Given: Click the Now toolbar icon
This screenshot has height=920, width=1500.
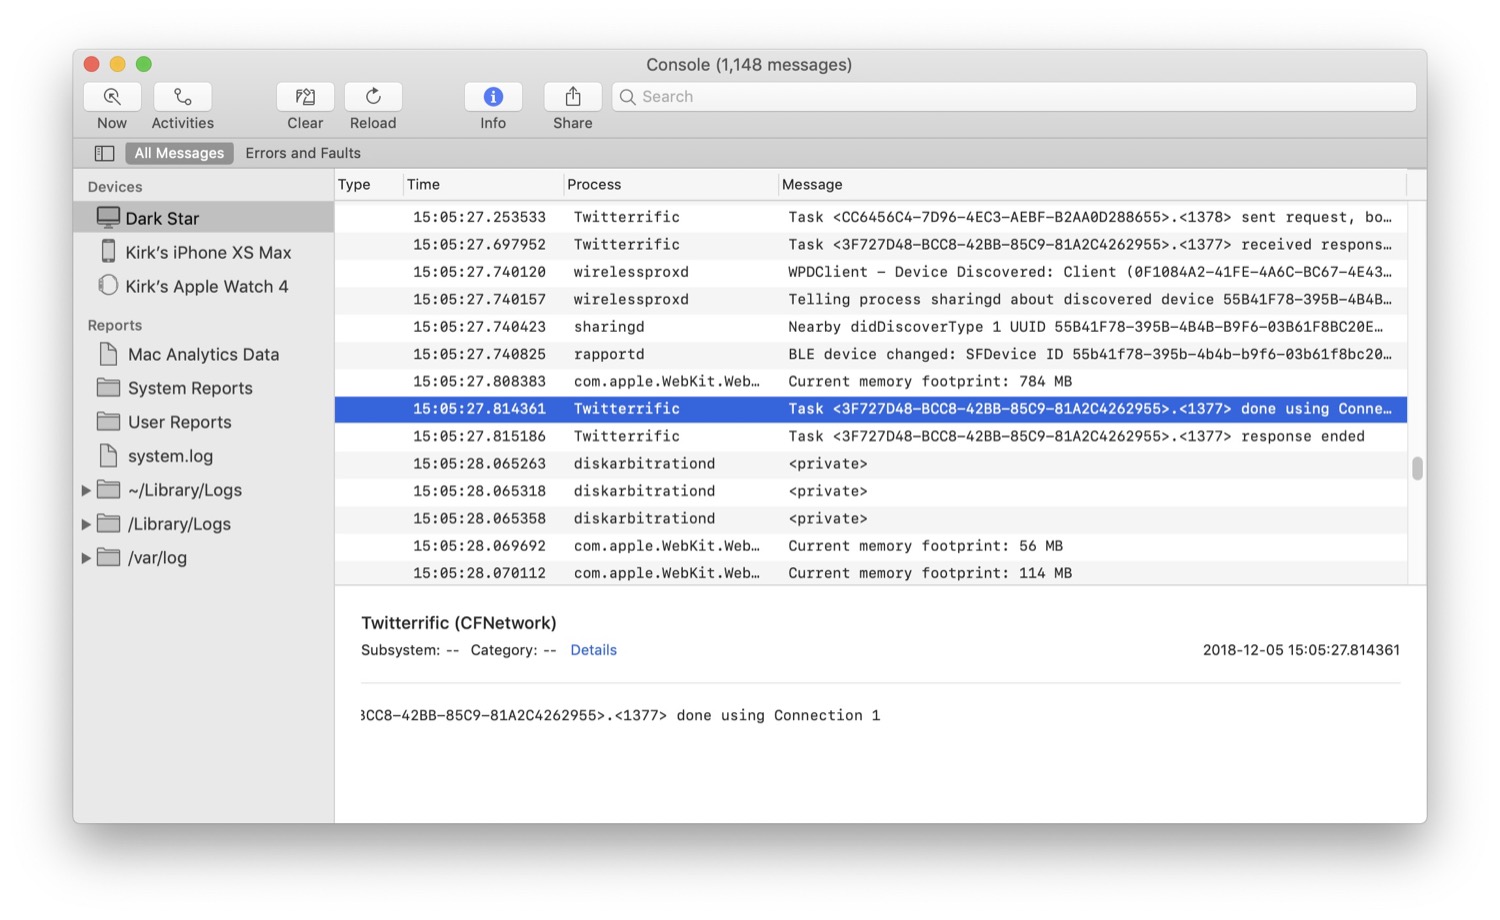Looking at the screenshot, I should coord(112,97).
